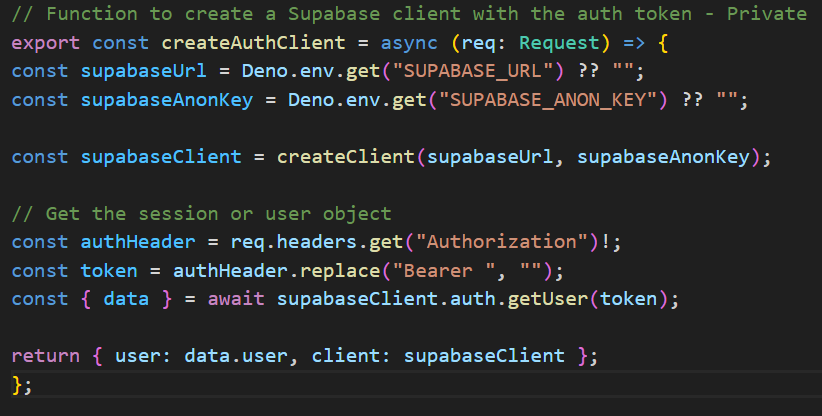Click the 'async' keyword

[x=409, y=43]
